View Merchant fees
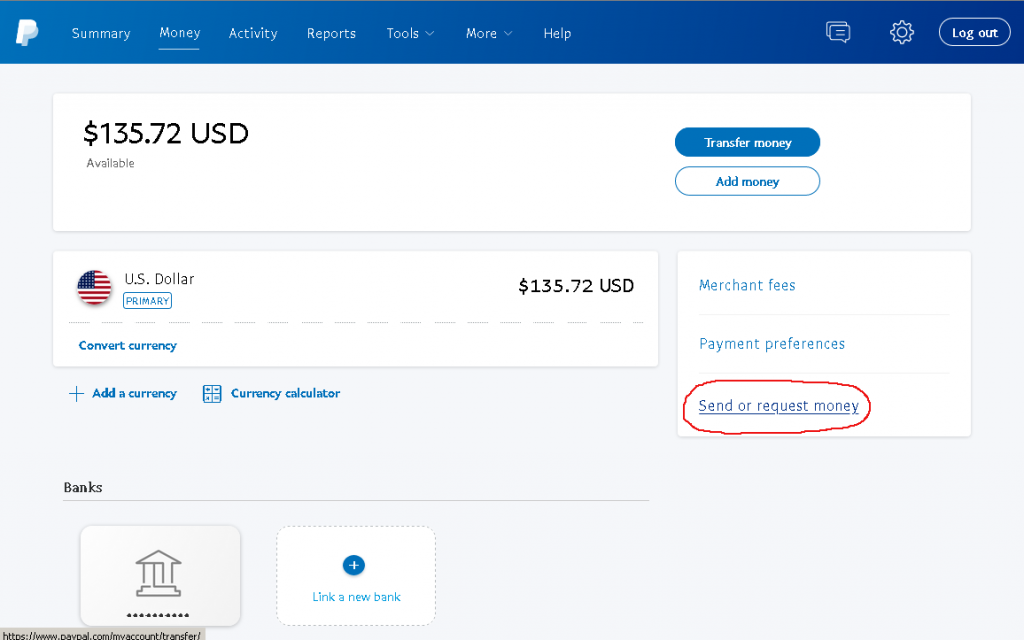Image resolution: width=1024 pixels, height=640 pixels. coord(747,285)
